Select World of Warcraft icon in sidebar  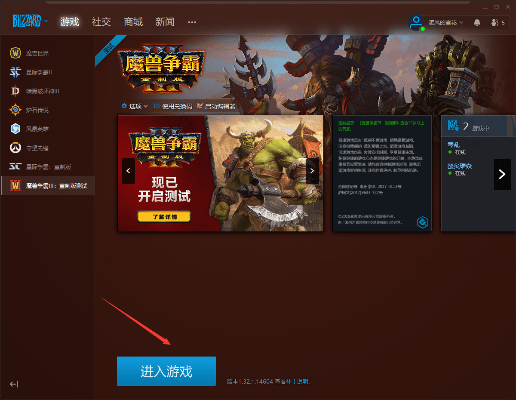pos(15,53)
